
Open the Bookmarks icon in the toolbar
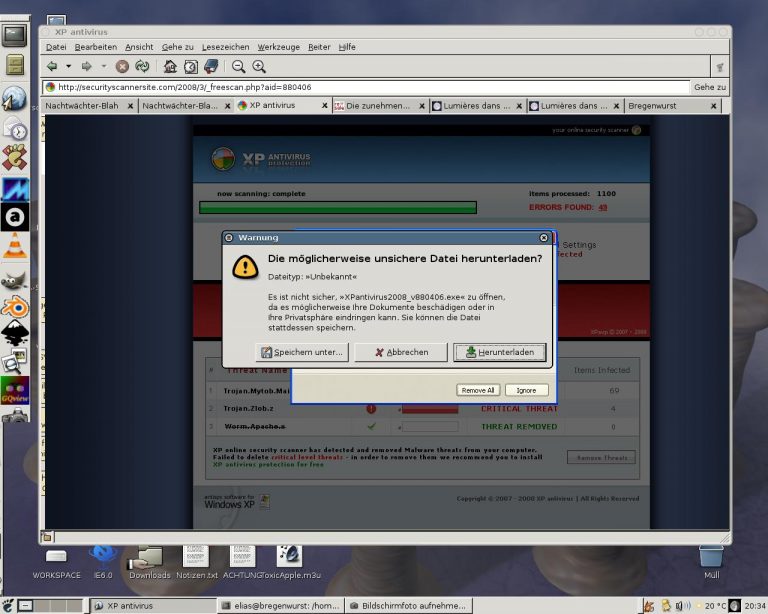click(211, 66)
